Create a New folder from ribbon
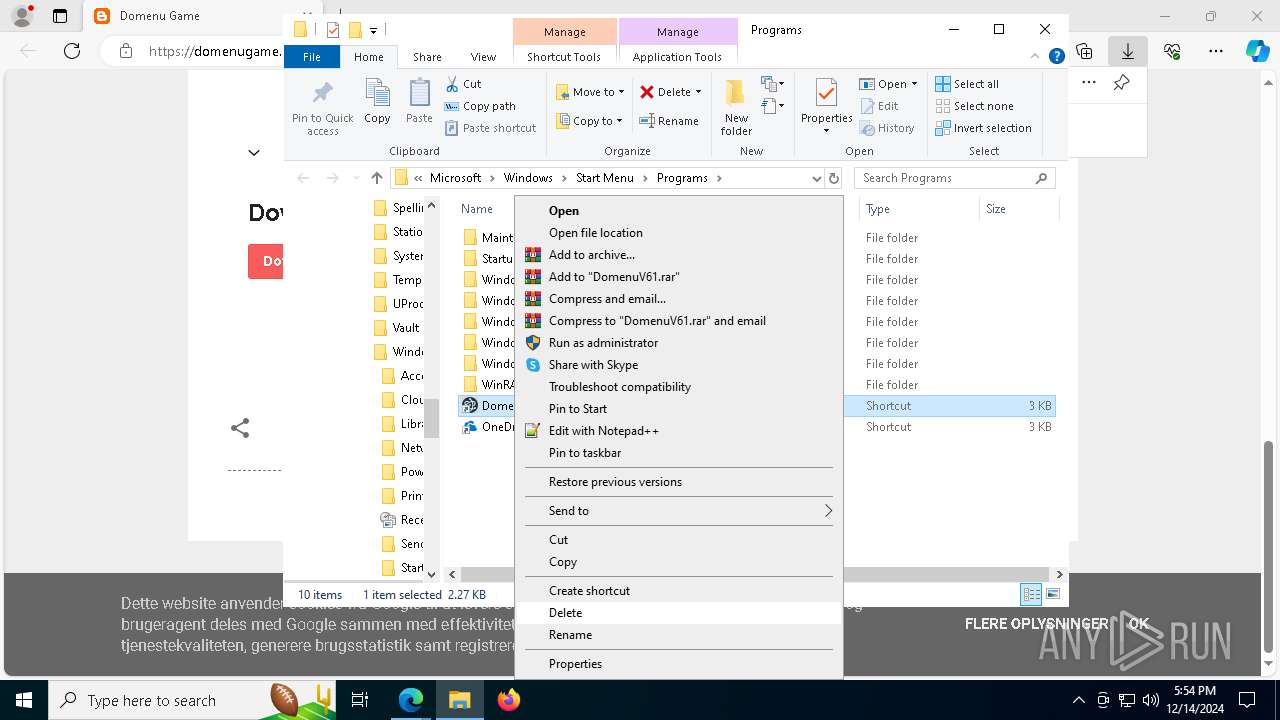1280x720 pixels. 736,107
